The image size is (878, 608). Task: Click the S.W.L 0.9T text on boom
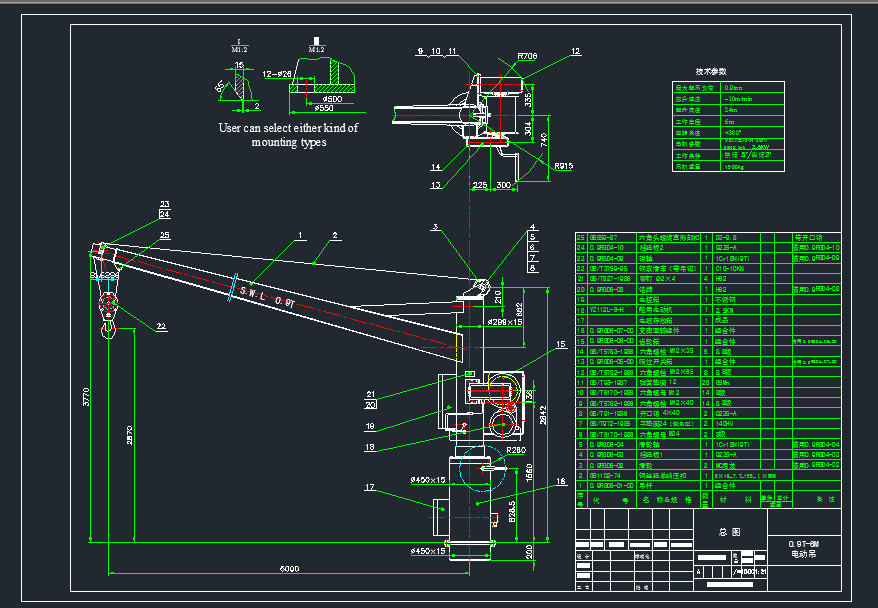click(x=267, y=297)
